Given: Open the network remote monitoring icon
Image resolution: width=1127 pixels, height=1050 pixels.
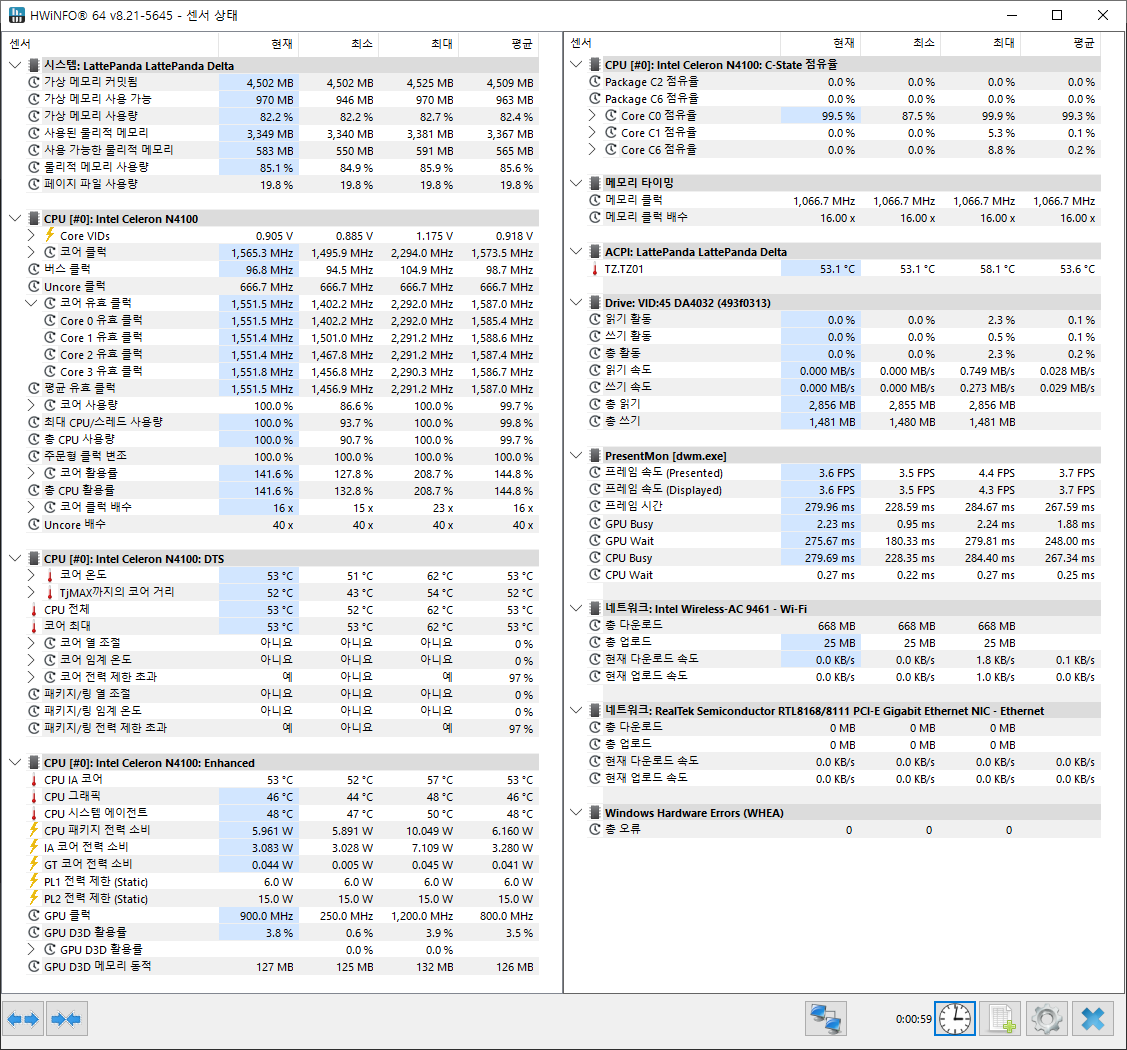Looking at the screenshot, I should click(x=826, y=1018).
